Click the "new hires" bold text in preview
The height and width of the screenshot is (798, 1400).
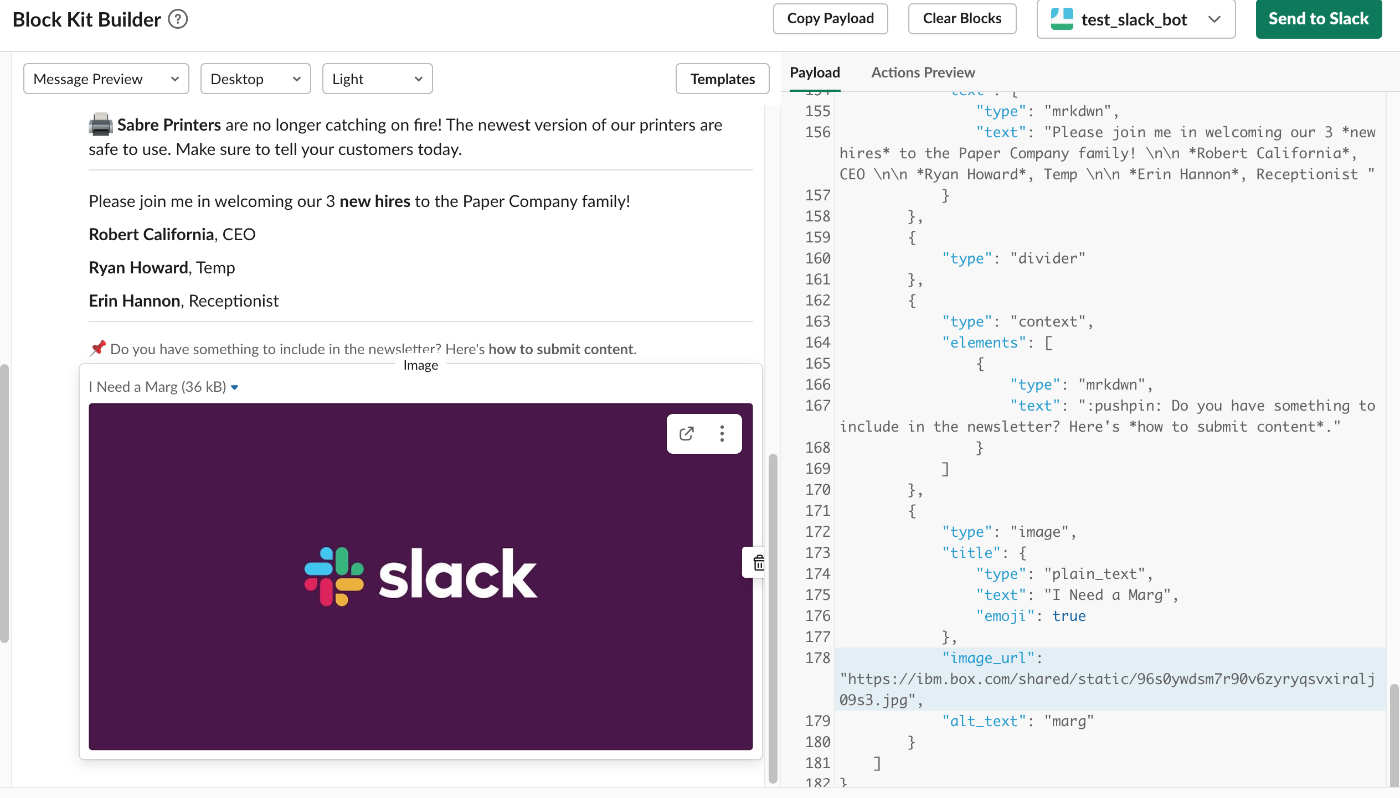[x=375, y=201]
